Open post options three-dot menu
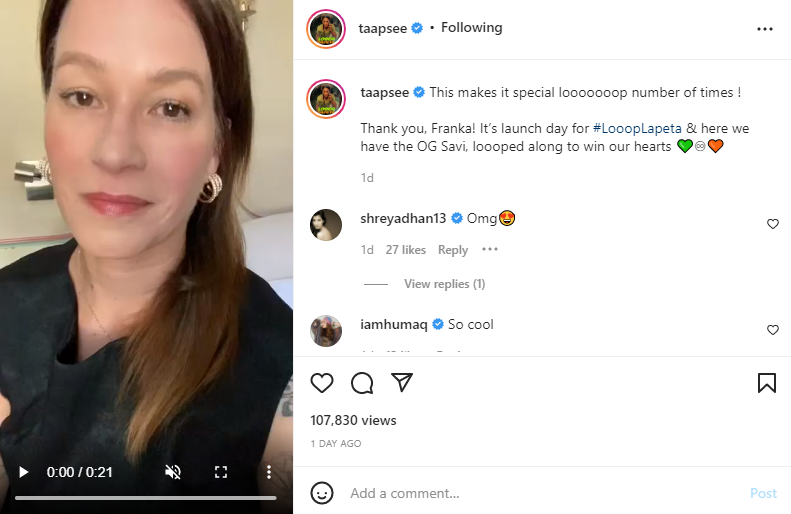The width and height of the screenshot is (791, 514). [765, 29]
